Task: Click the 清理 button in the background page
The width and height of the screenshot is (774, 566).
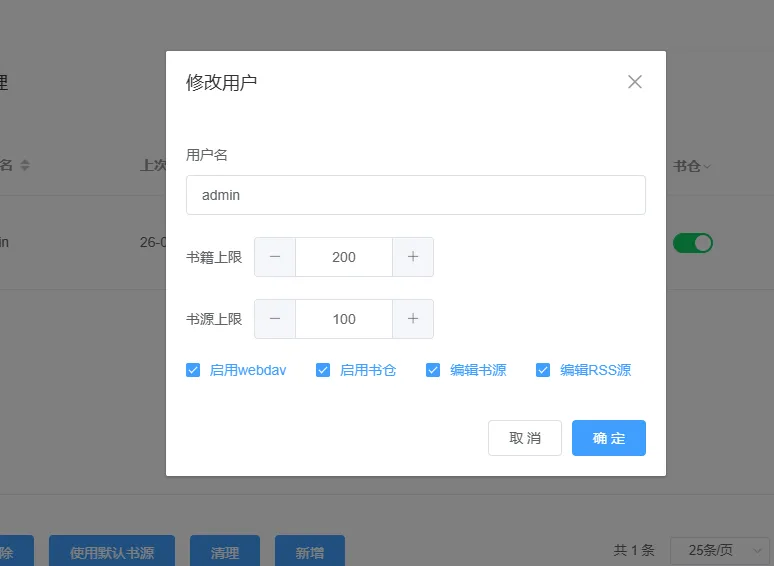Action: pyautogui.click(x=225, y=552)
